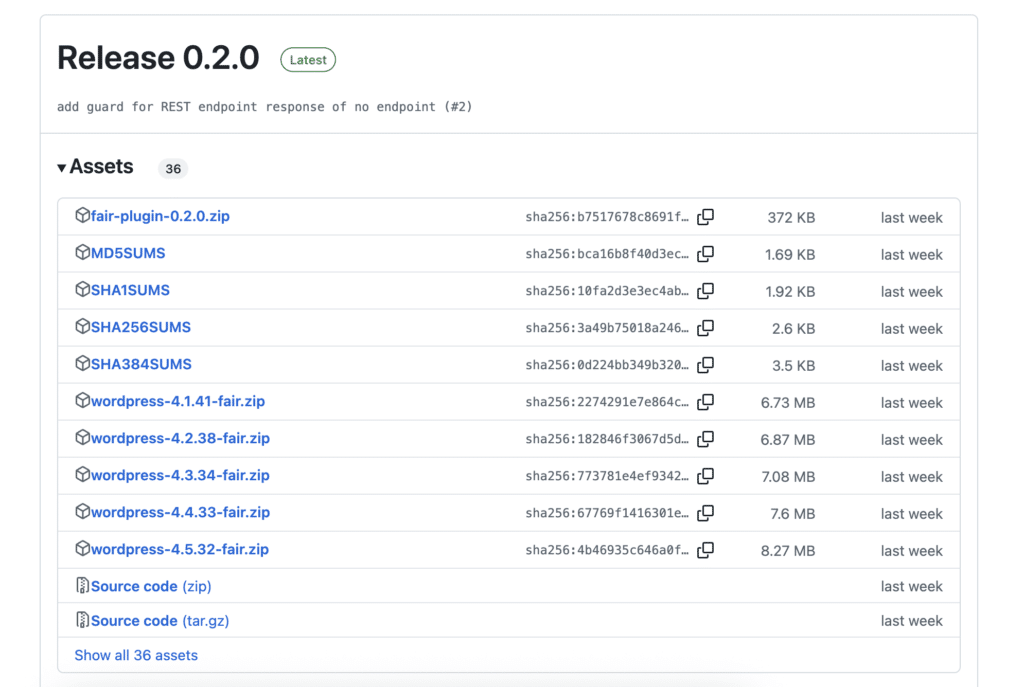The width and height of the screenshot is (1024, 687).
Task: Select hash text sha256:3a49b75018a246…
Action: [x=607, y=328]
